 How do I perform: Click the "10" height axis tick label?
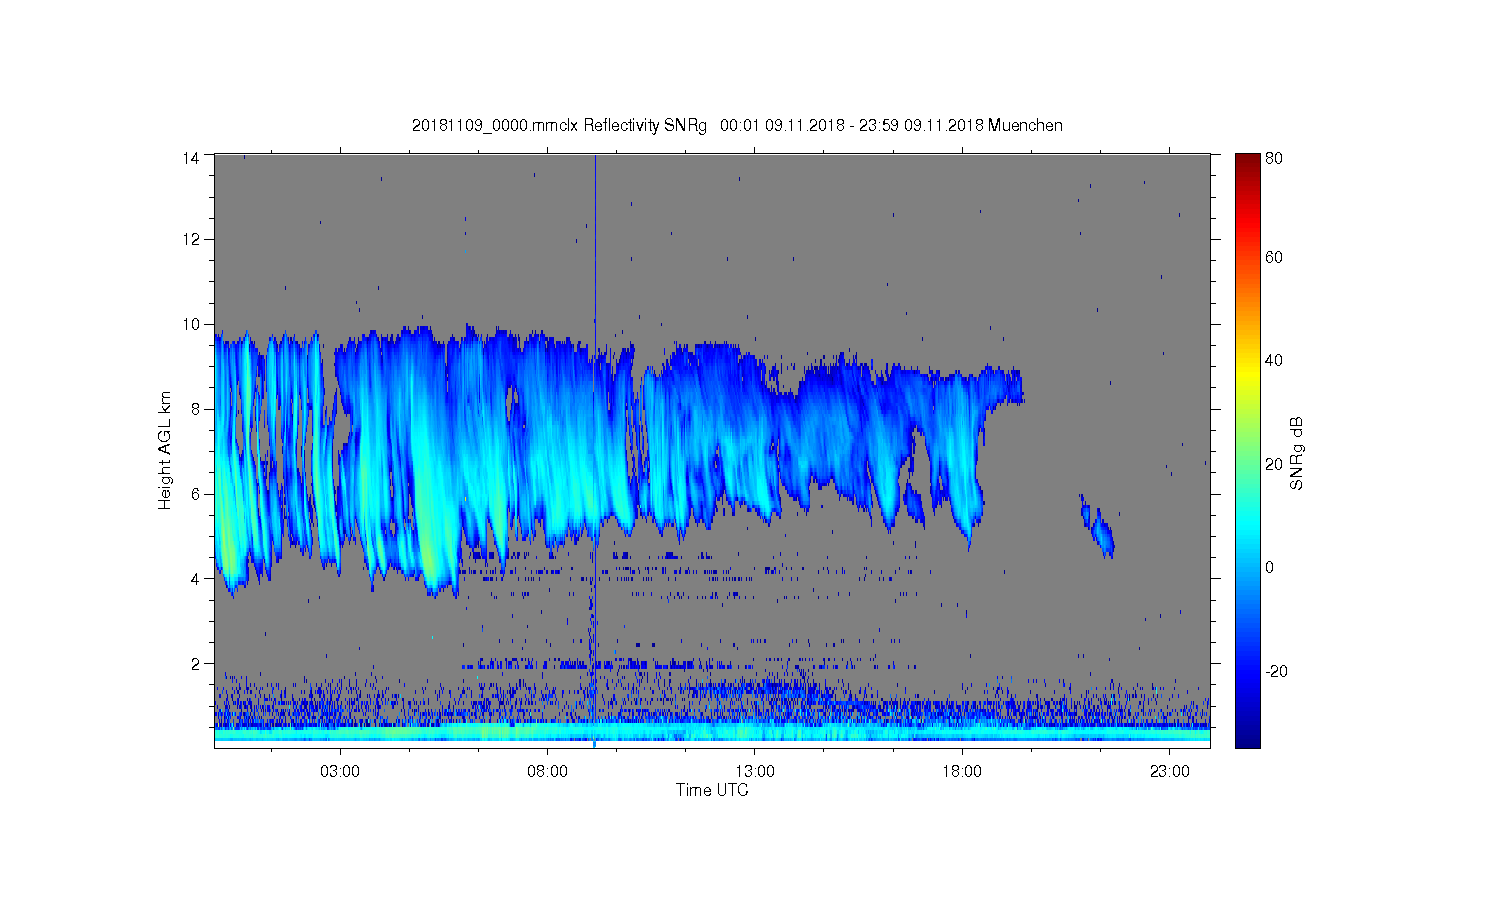coord(191,324)
